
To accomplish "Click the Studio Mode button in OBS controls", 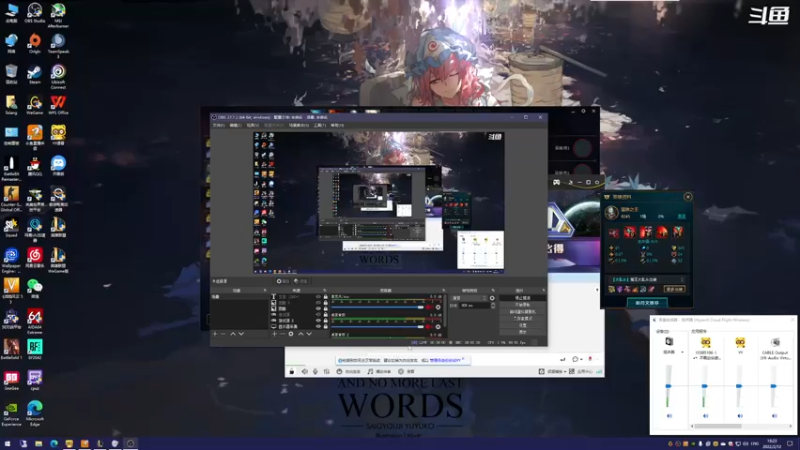I will 522,318.
